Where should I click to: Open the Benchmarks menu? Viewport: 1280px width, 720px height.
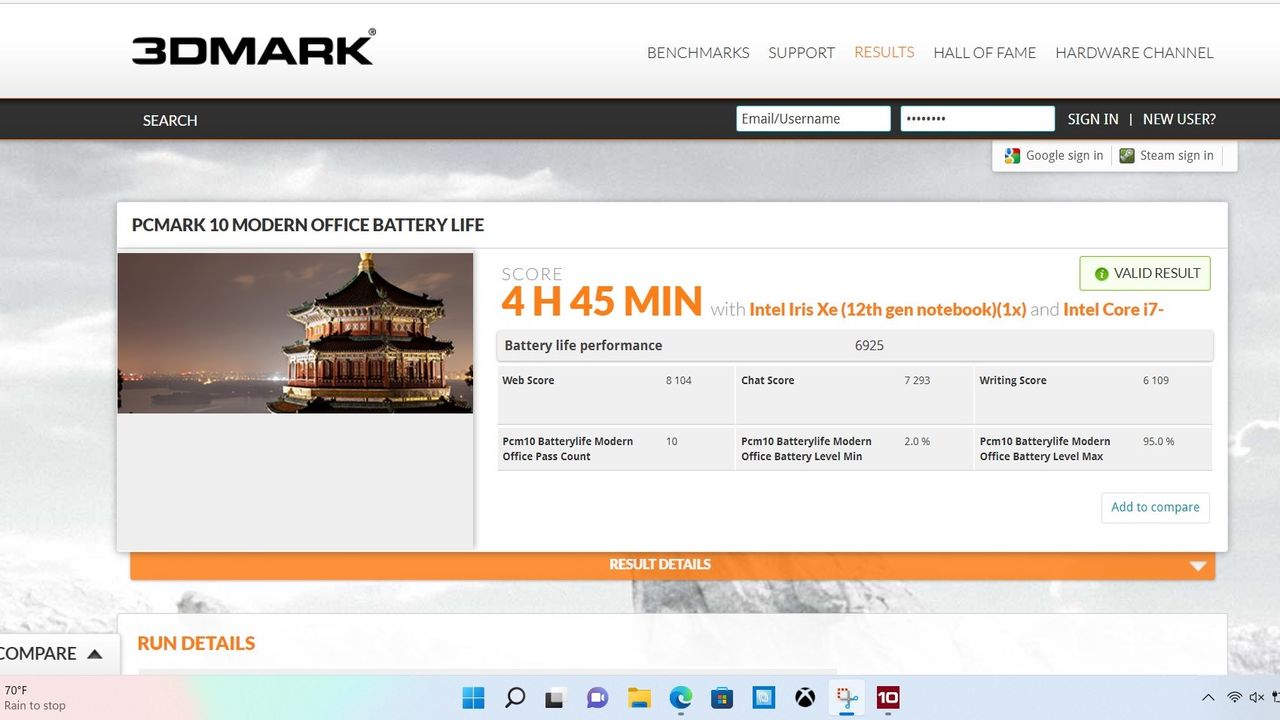(x=698, y=53)
